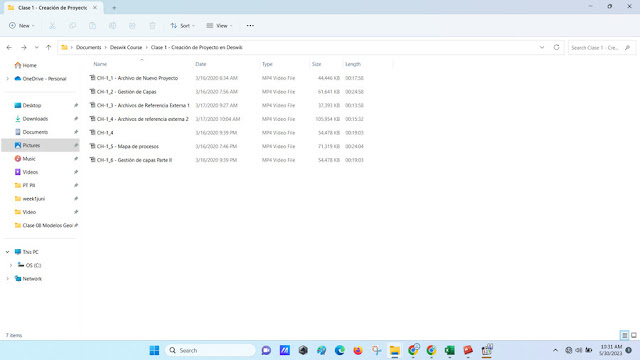Screen dimensions: 640x360
Task: Click Deswik Course in the breadcrumb path
Action: [x=126, y=47]
